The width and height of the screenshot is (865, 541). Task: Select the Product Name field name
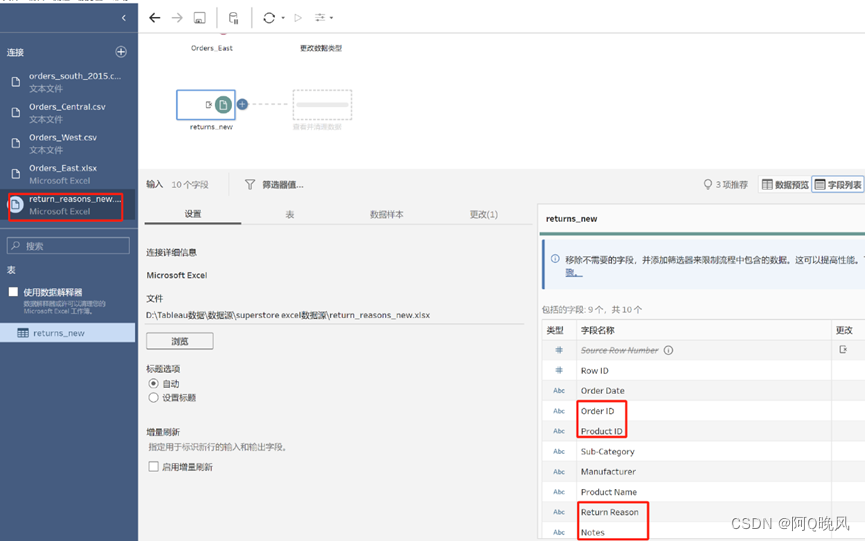[x=608, y=492]
